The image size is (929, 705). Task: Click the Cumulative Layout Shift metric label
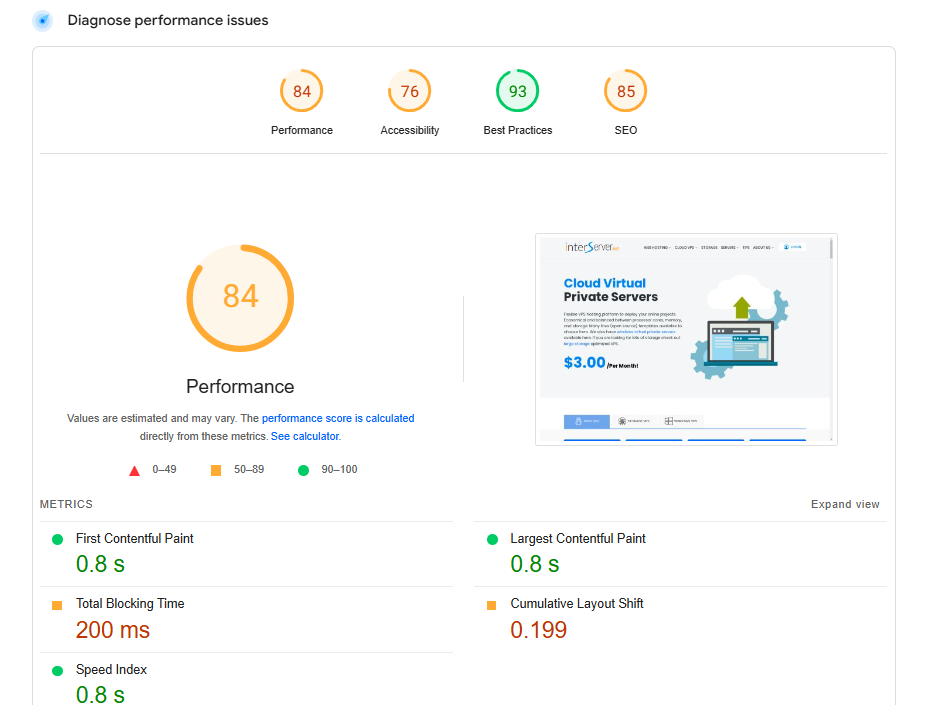(x=576, y=604)
